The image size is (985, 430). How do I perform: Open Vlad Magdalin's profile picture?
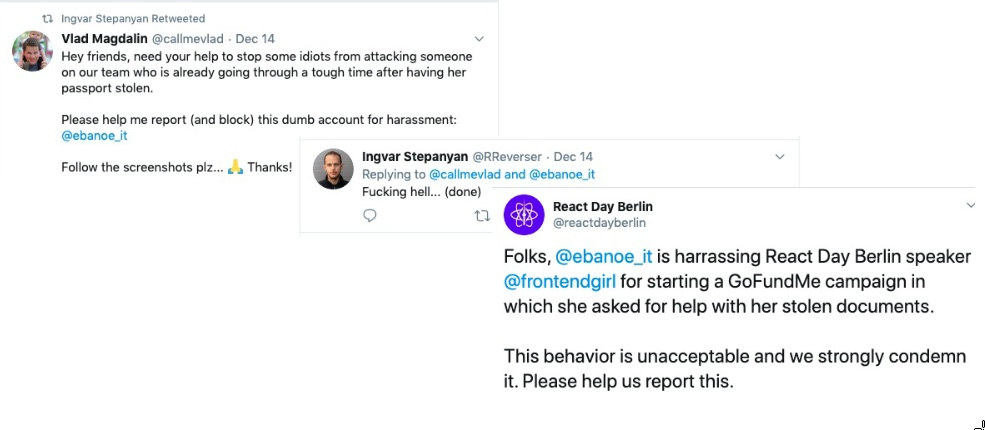coord(32,51)
